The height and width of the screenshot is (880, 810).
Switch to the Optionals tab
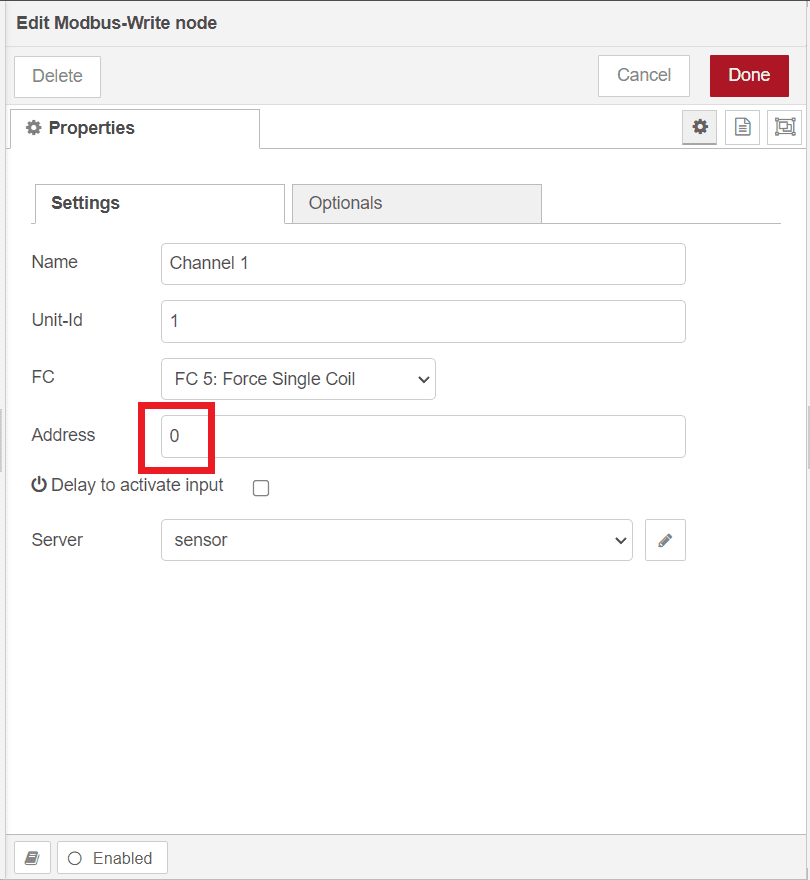(x=416, y=203)
